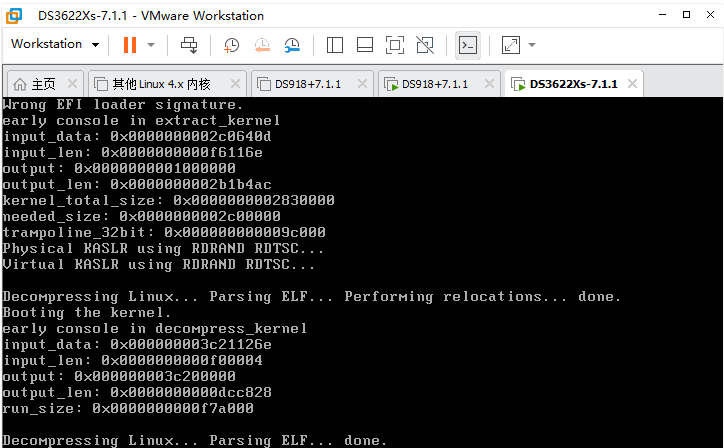The image size is (724, 448).
Task: Switch to the 主页 home tab
Action: pos(33,84)
